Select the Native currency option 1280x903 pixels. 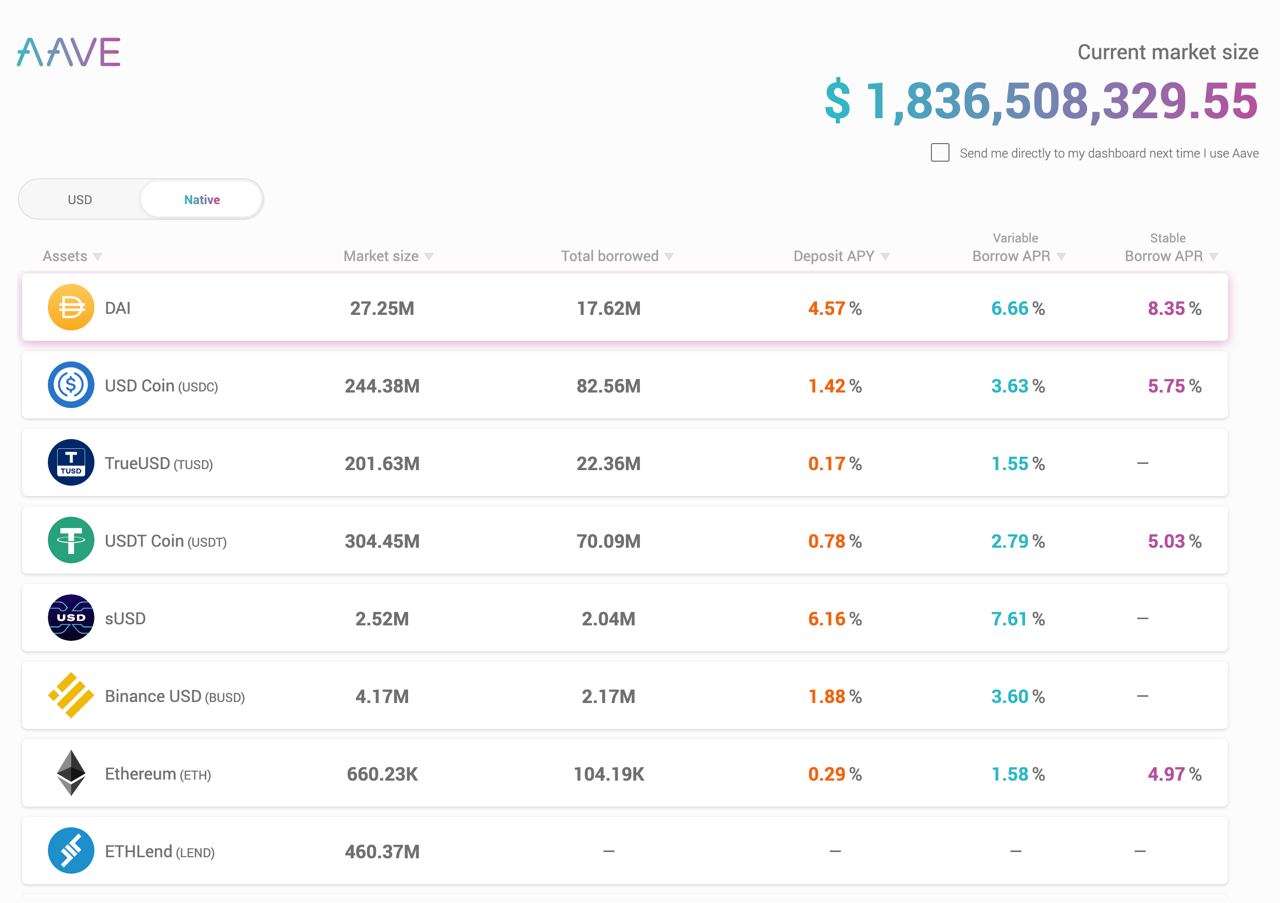pyautogui.click(x=202, y=199)
